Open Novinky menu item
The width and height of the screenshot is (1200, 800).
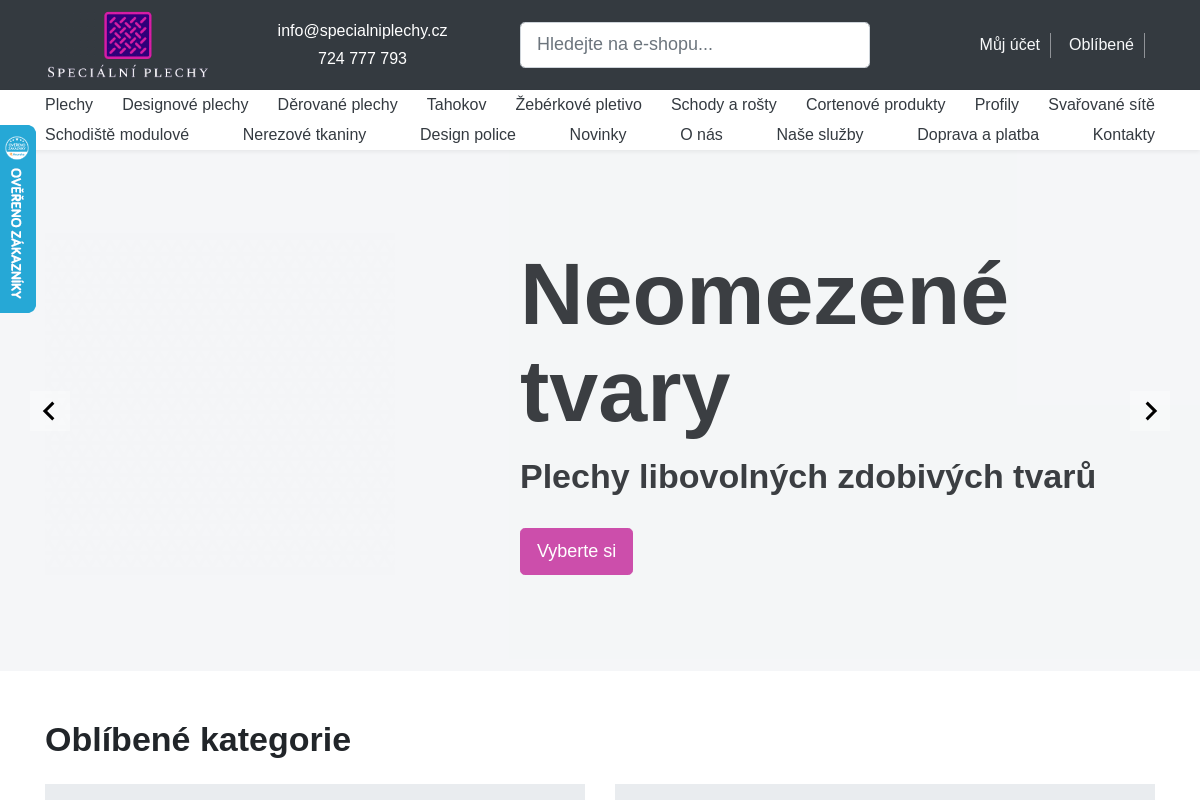click(598, 135)
